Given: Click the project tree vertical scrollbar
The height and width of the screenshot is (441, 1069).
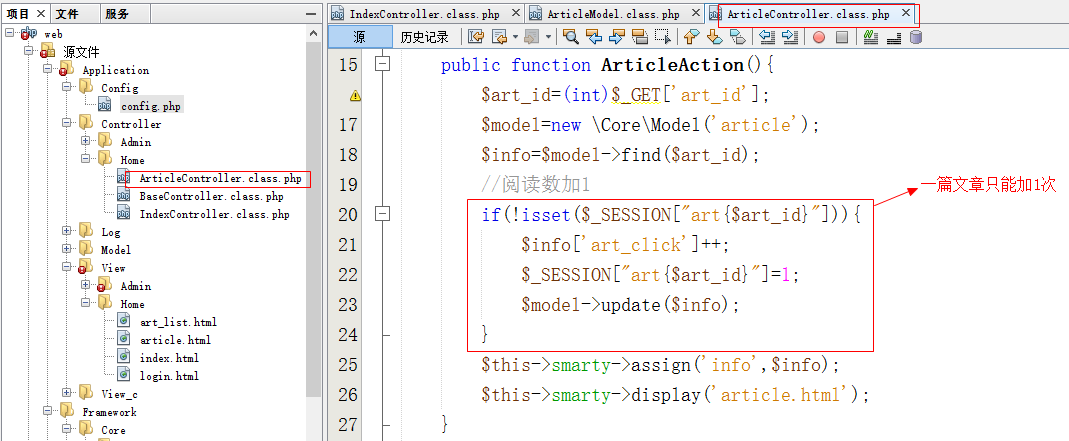Looking at the screenshot, I should [x=313, y=200].
